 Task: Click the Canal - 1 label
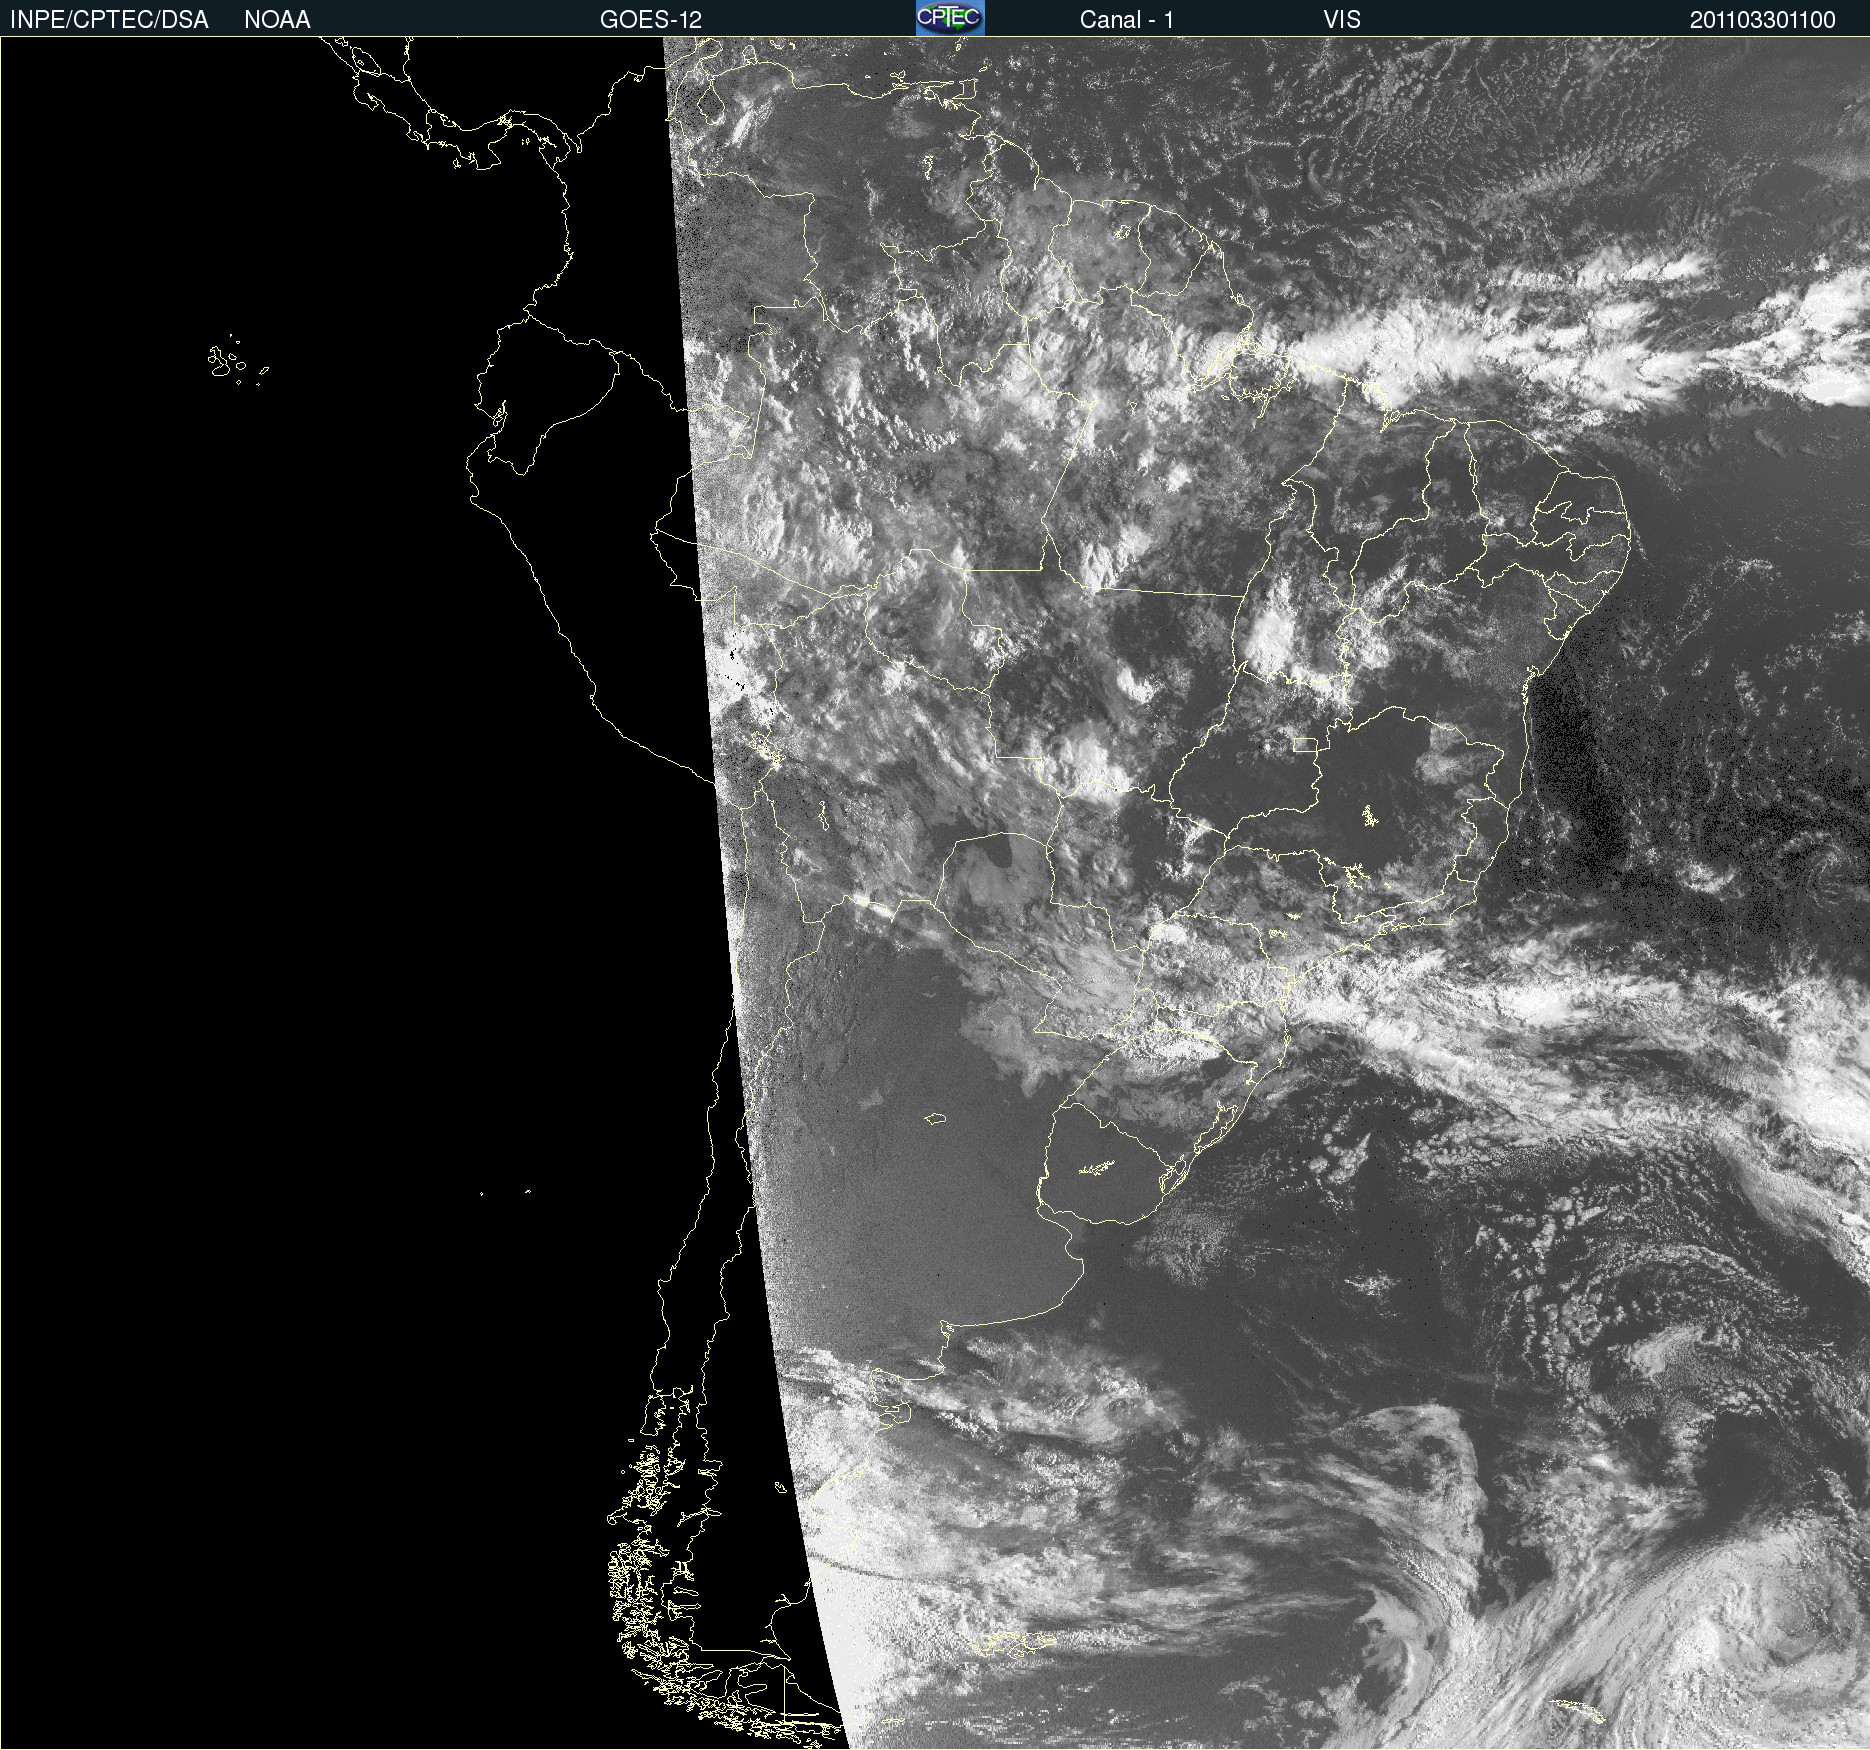[1126, 20]
